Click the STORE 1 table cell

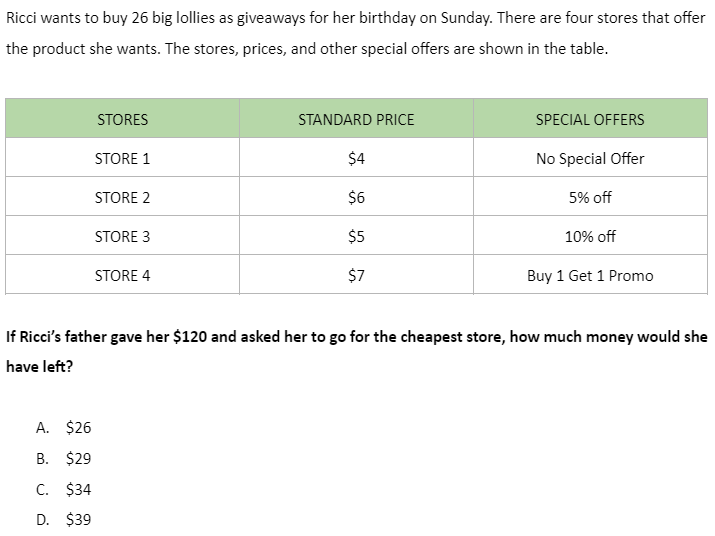tap(122, 158)
